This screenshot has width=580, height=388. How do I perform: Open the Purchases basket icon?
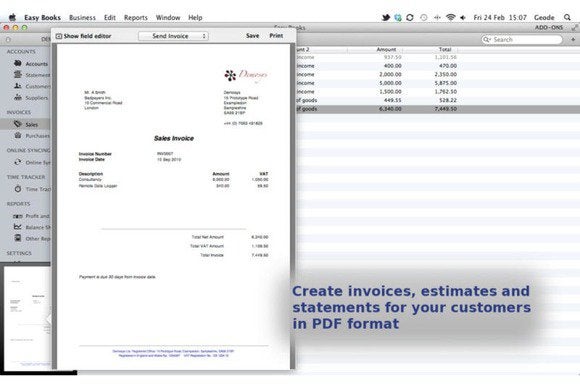point(17,135)
